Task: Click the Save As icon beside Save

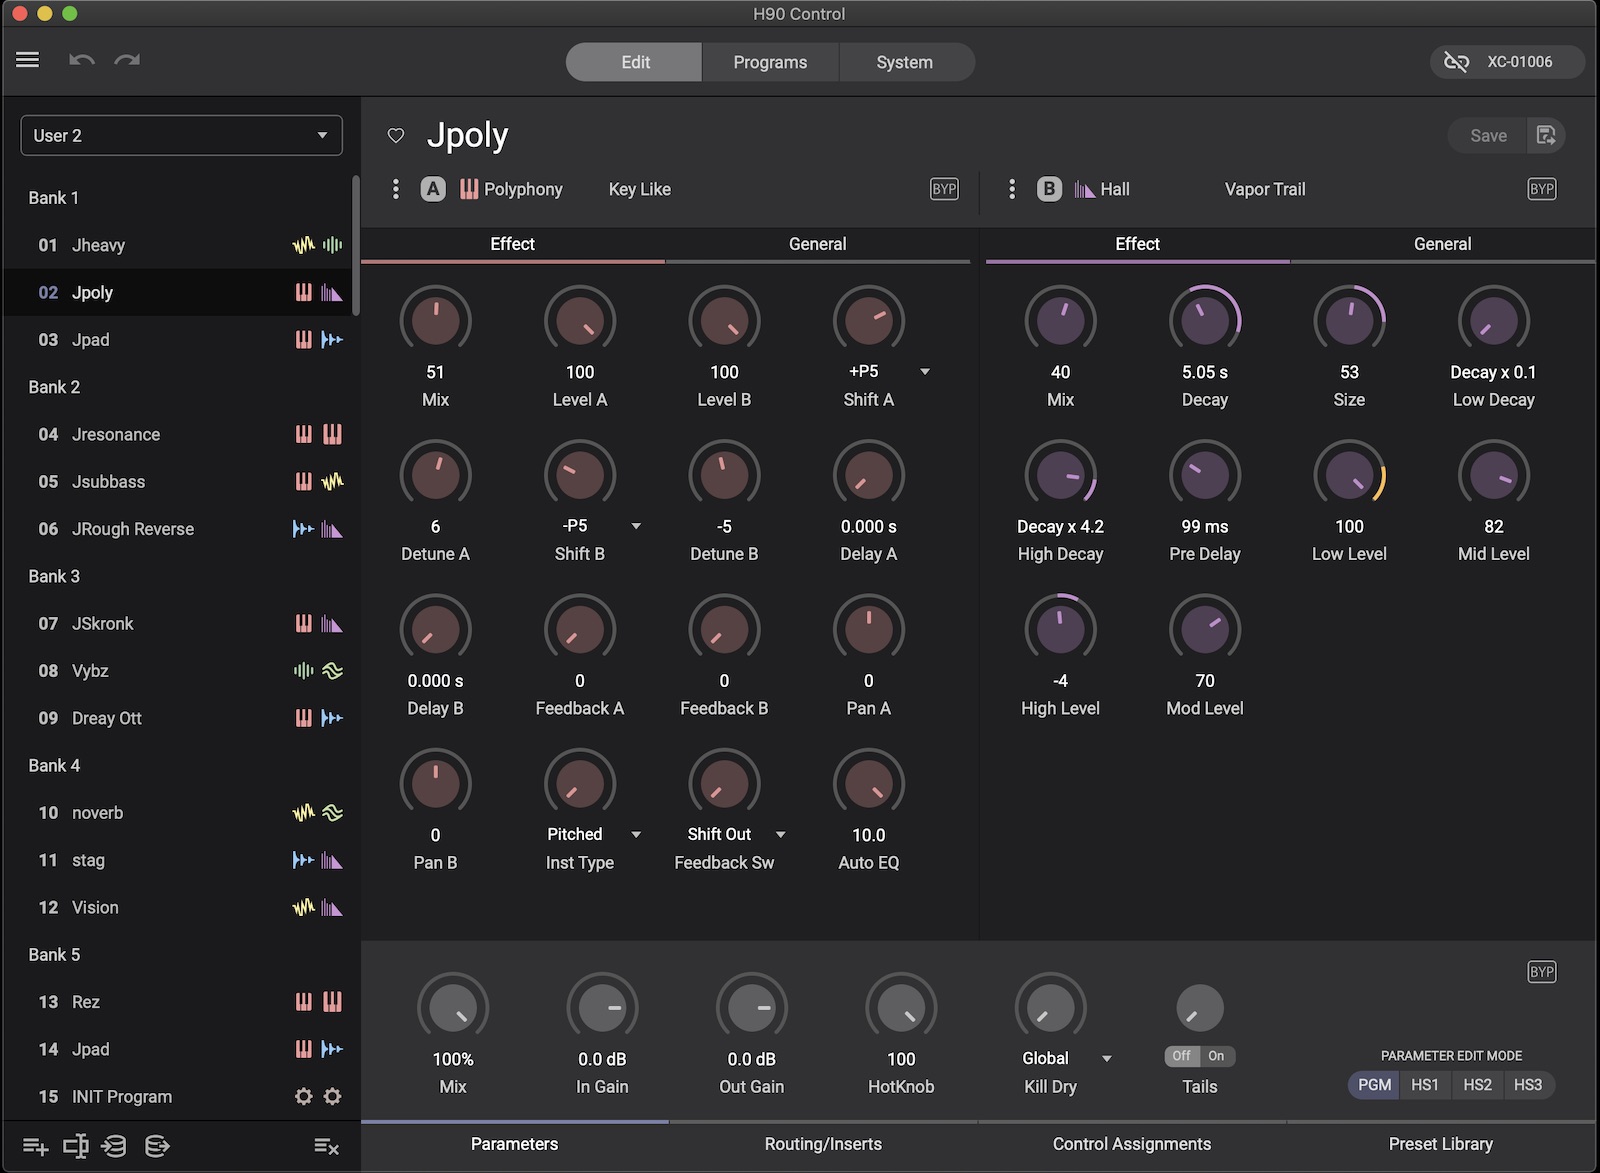Action: pos(1546,136)
